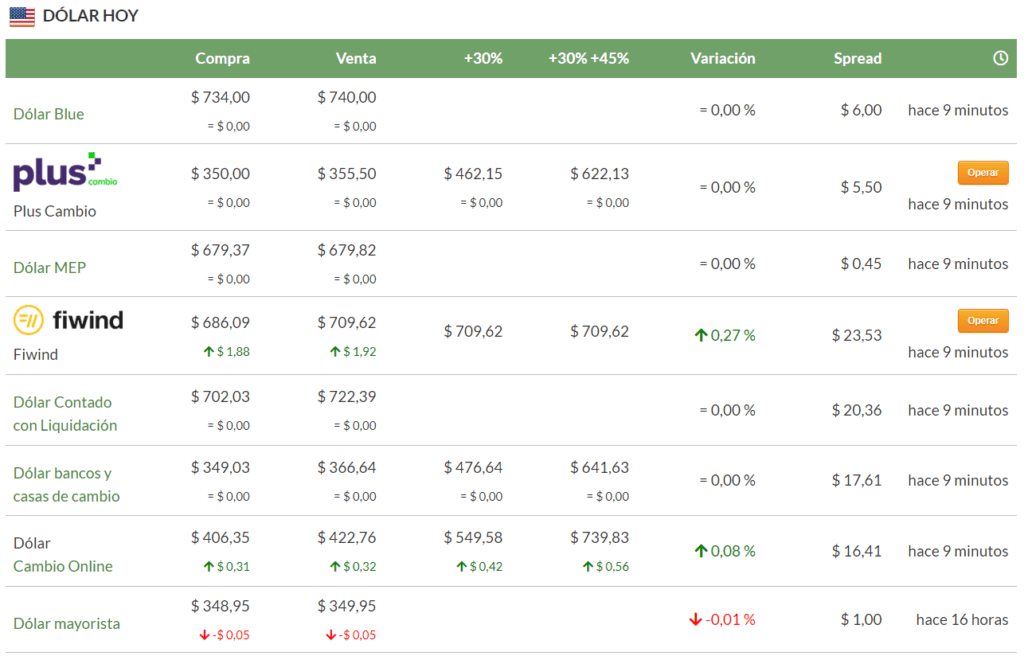
Task: Open Dólar bancos y casas de cambio
Action: pyautogui.click(x=66, y=484)
